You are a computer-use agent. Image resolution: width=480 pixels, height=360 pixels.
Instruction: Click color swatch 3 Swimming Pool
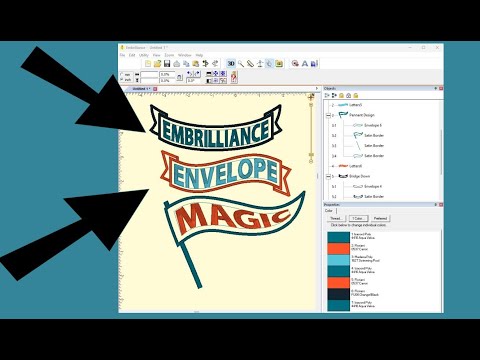339,260
